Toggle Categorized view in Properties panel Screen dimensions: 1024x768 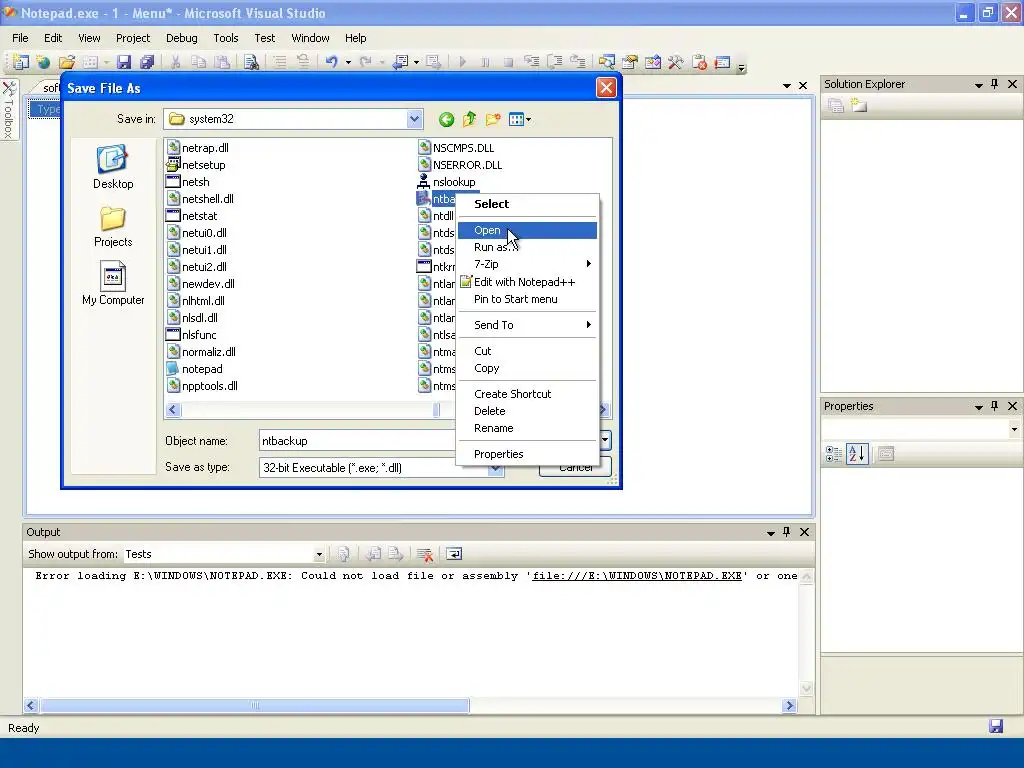coord(833,454)
